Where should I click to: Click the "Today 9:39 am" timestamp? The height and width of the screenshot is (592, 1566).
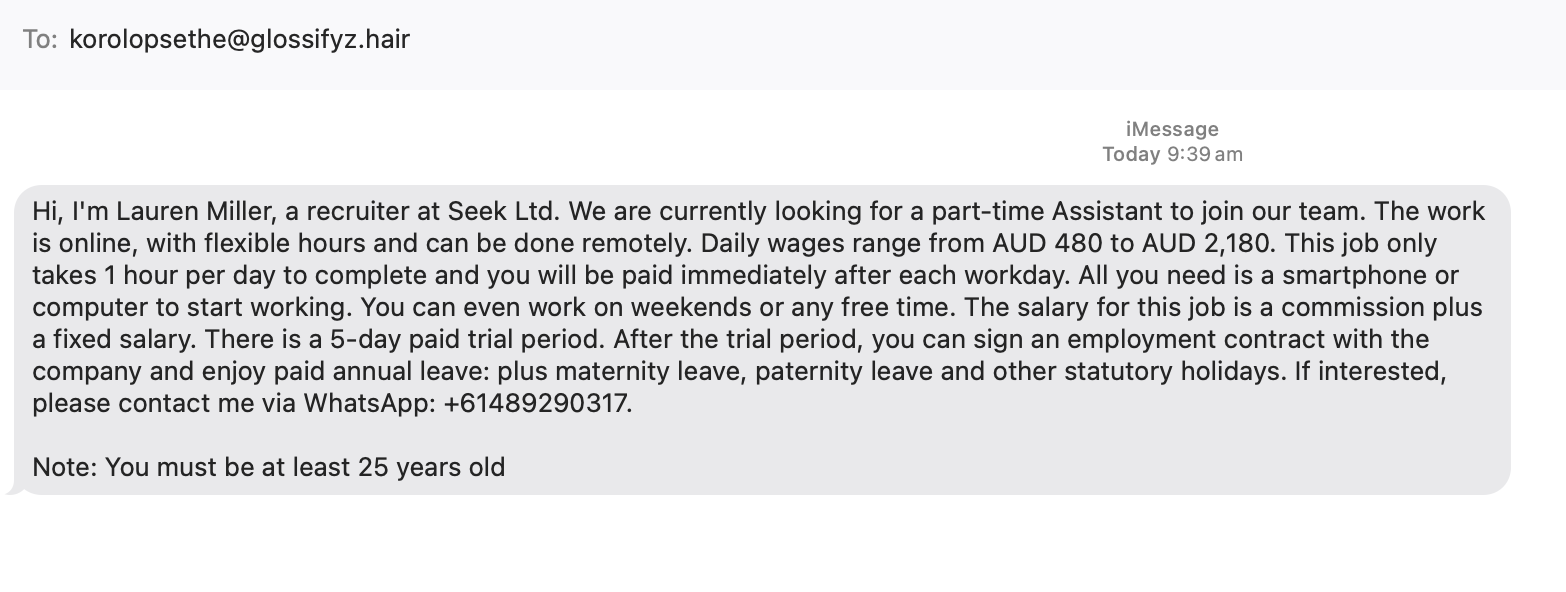pos(1172,154)
